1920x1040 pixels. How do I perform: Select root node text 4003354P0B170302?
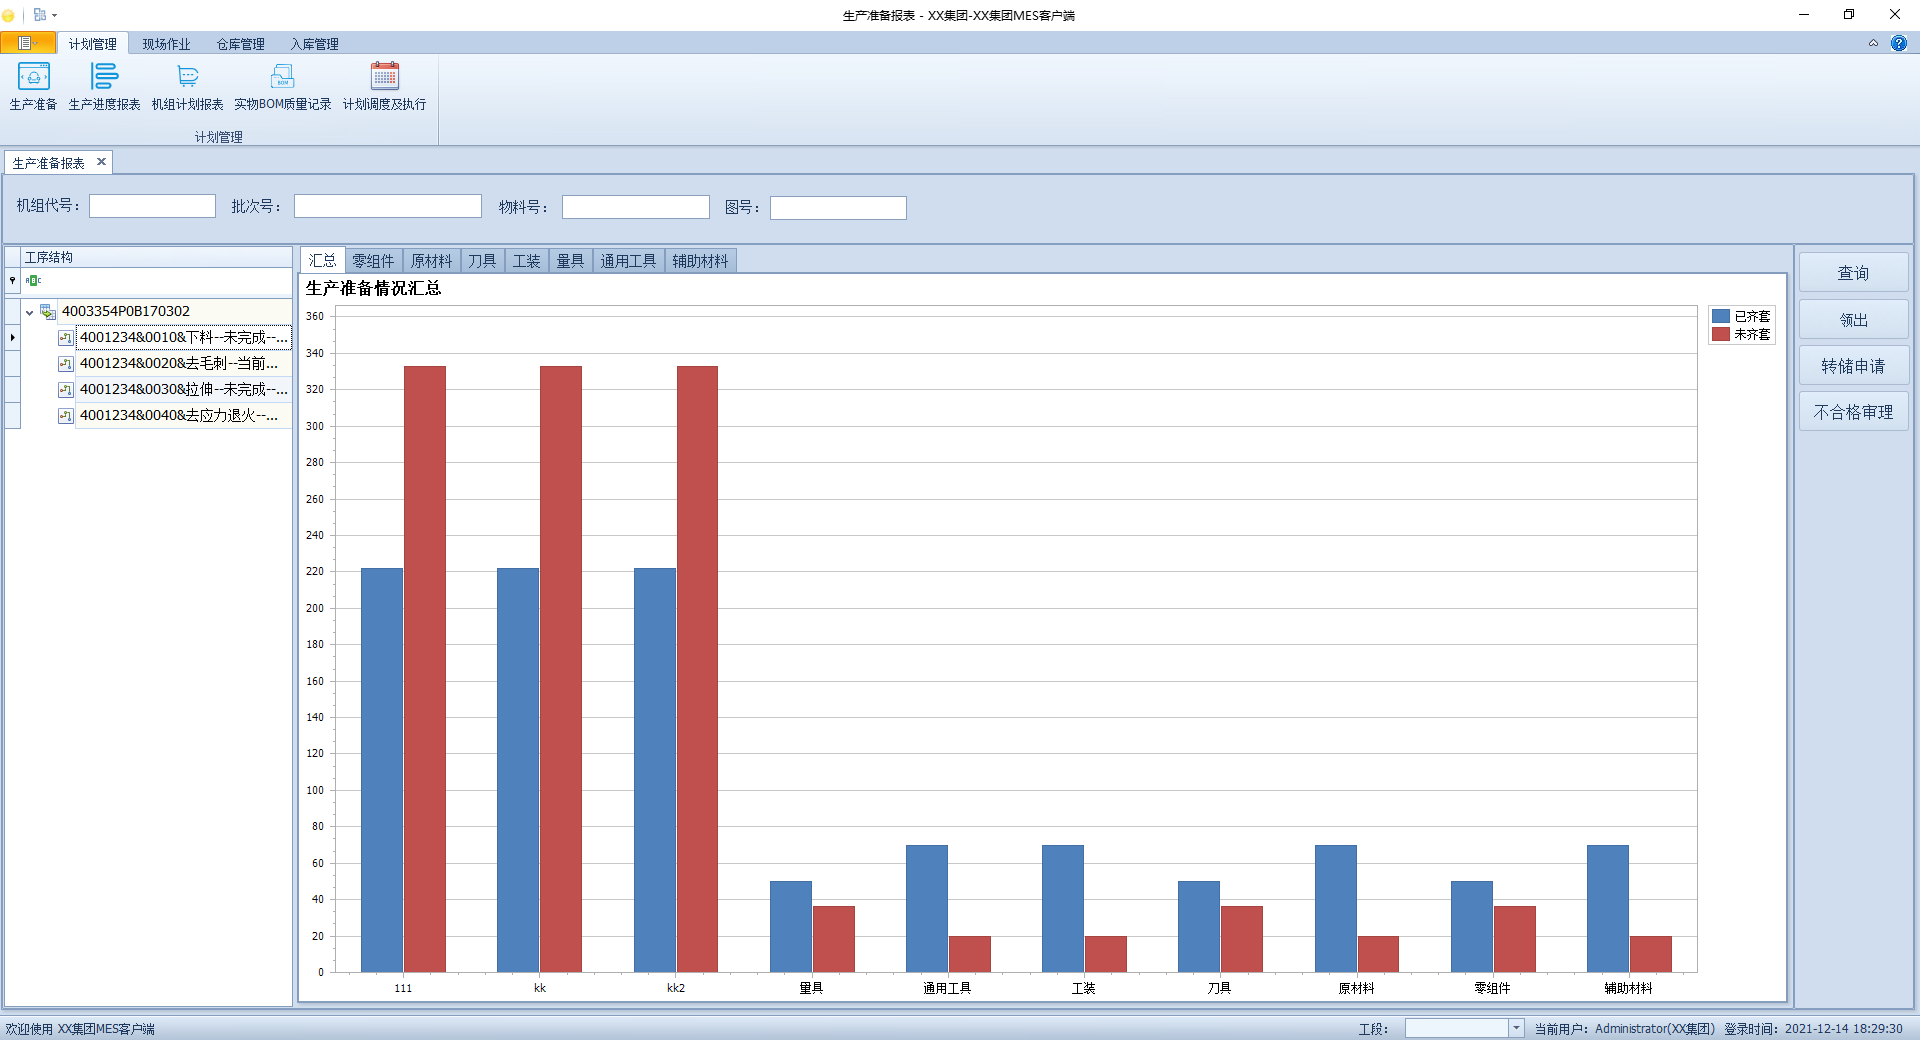tap(126, 311)
